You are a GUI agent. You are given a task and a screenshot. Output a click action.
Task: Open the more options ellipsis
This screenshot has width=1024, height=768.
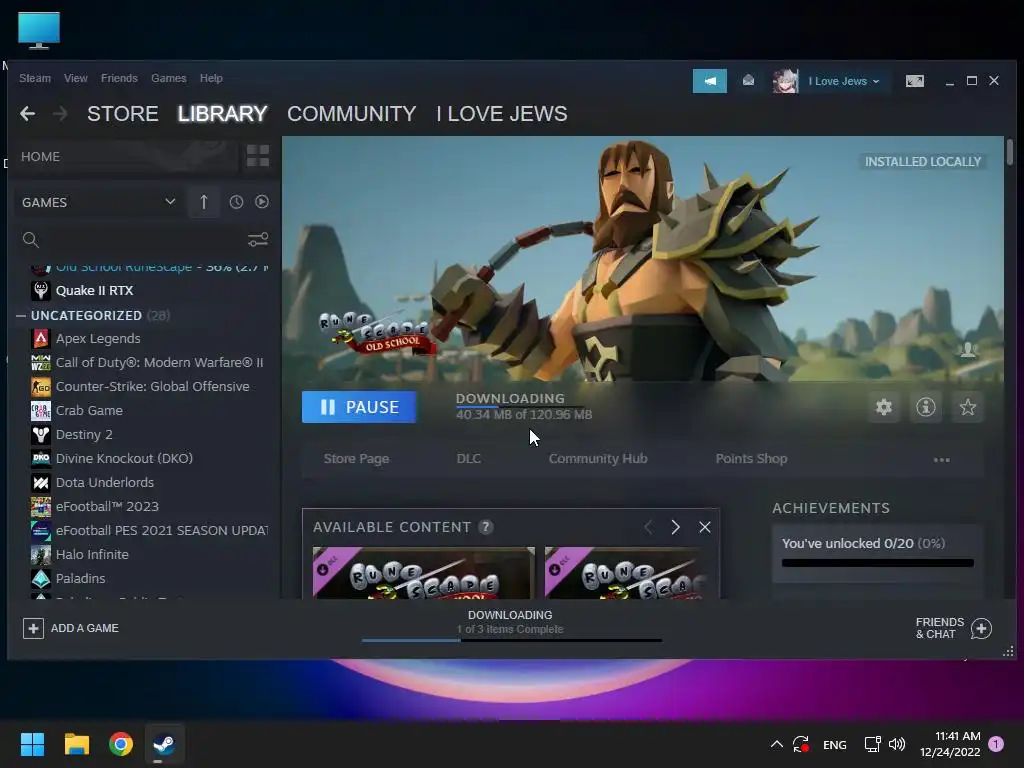[942, 460]
